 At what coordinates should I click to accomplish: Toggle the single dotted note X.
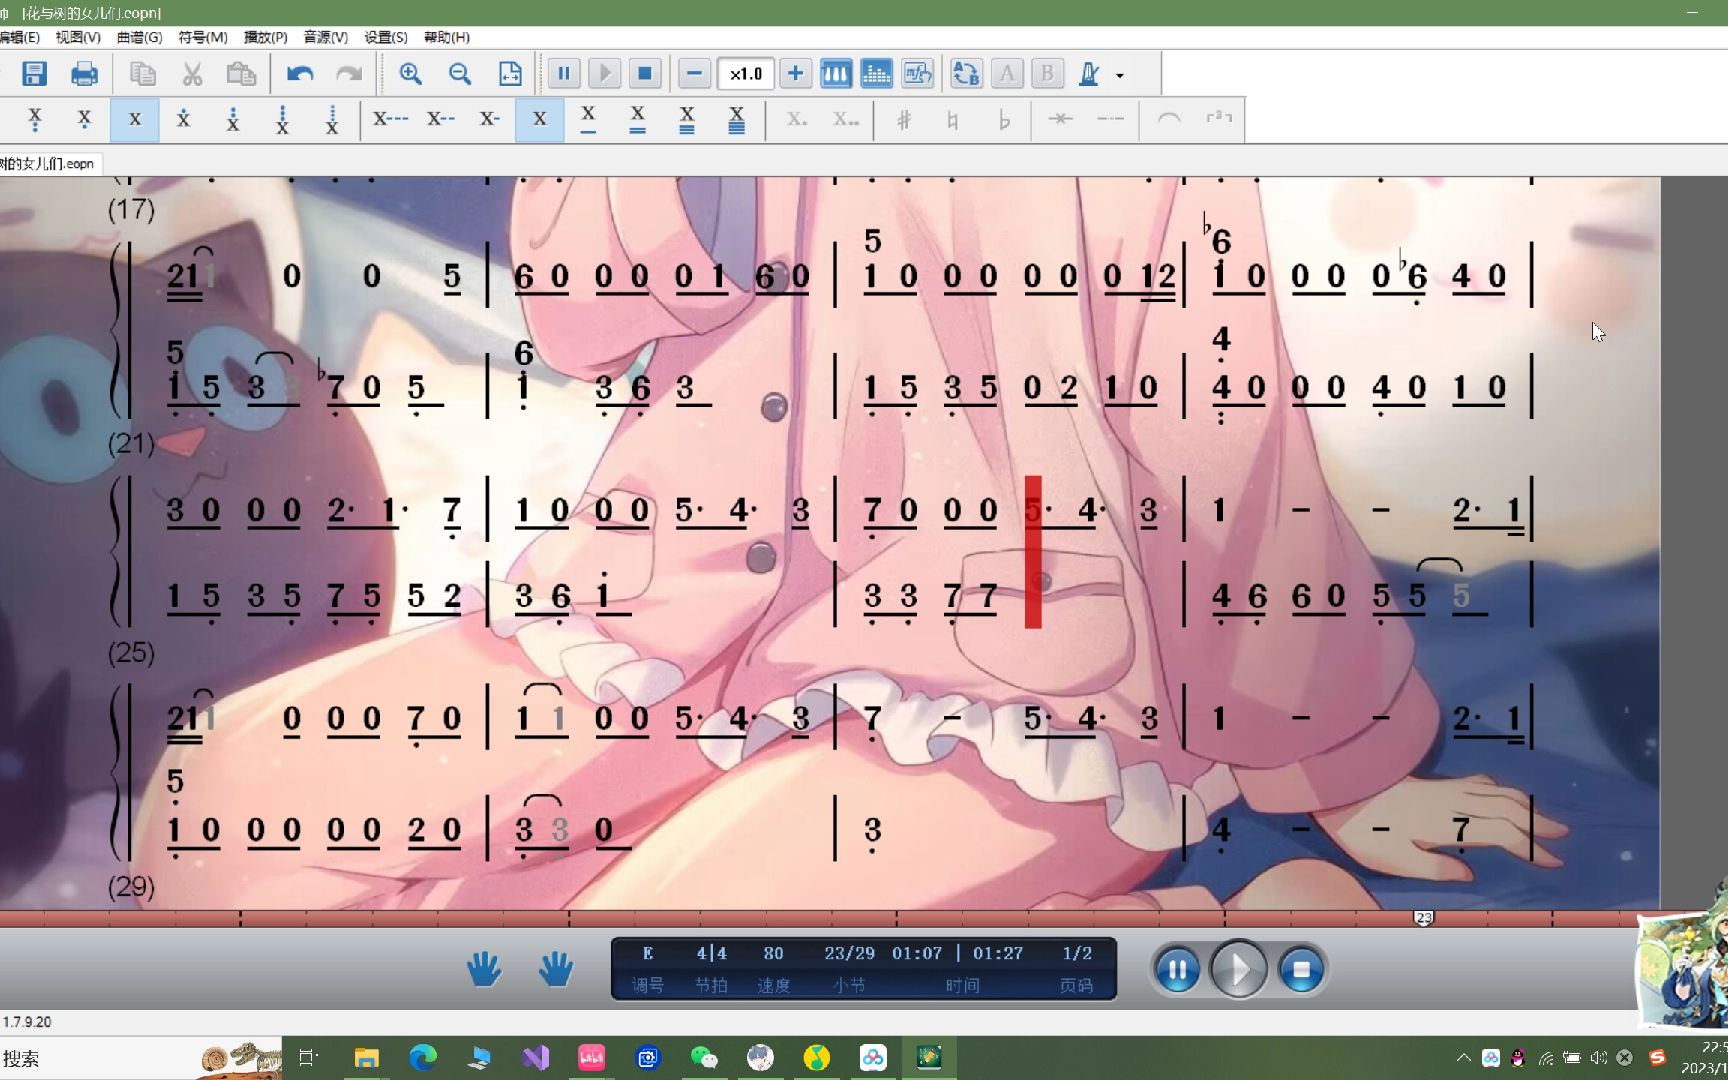tap(797, 120)
